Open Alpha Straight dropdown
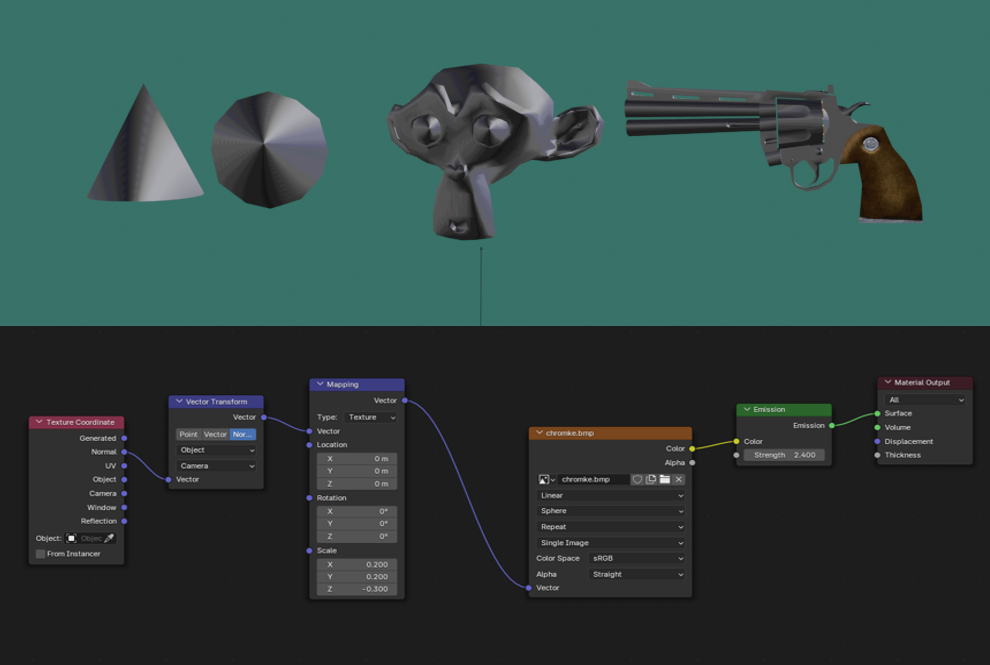Image resolution: width=990 pixels, height=665 pixels. tap(637, 575)
